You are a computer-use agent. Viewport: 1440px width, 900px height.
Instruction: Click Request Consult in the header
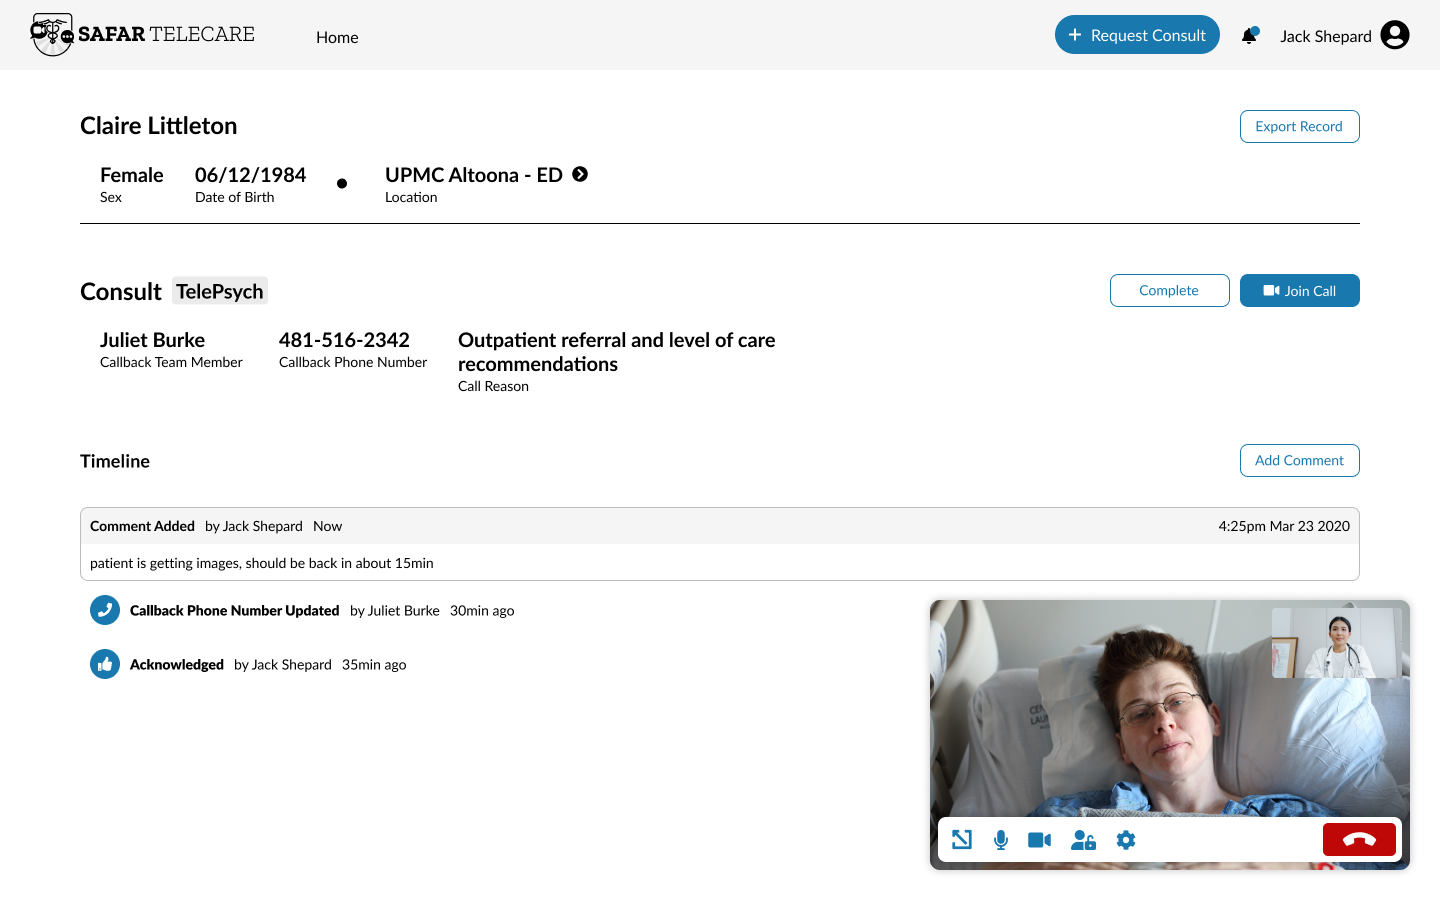point(1137,34)
